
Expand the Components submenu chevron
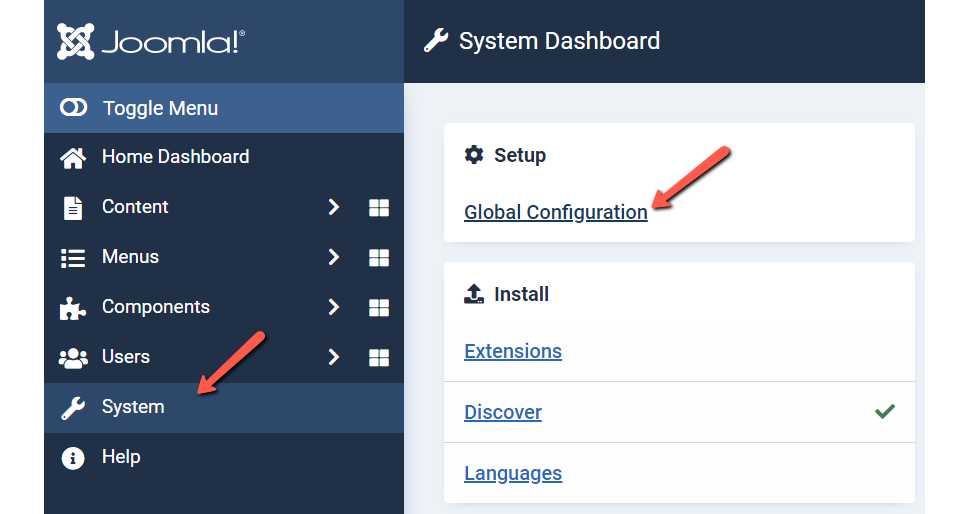[333, 307]
